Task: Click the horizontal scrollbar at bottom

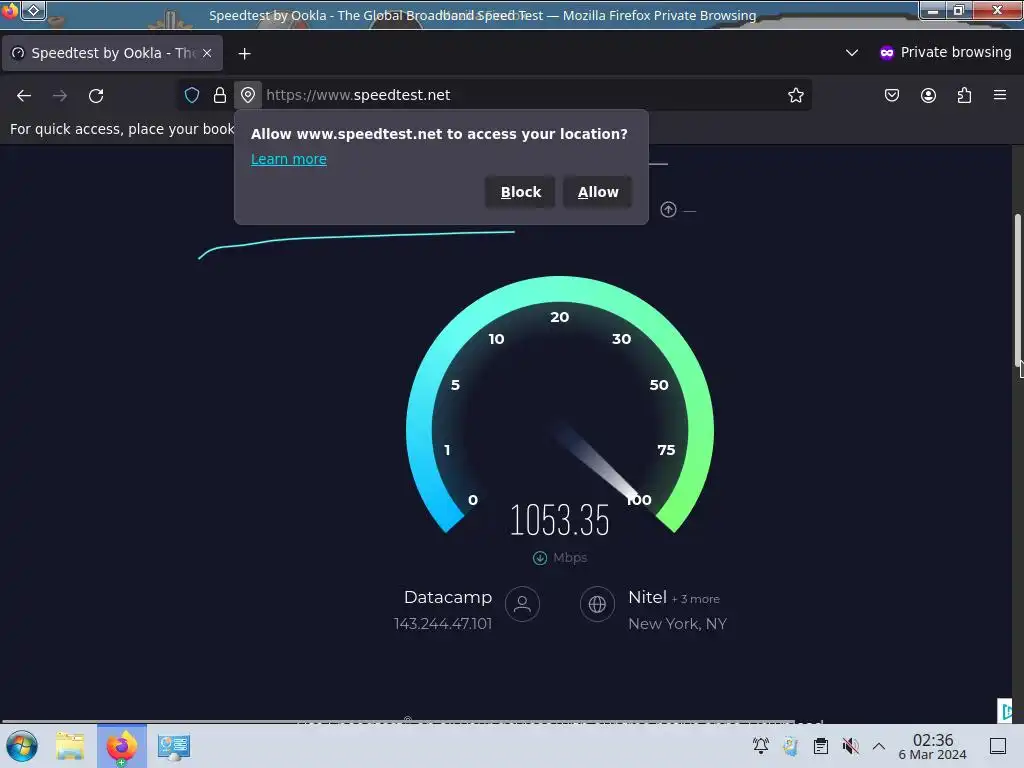Action: click(x=398, y=721)
